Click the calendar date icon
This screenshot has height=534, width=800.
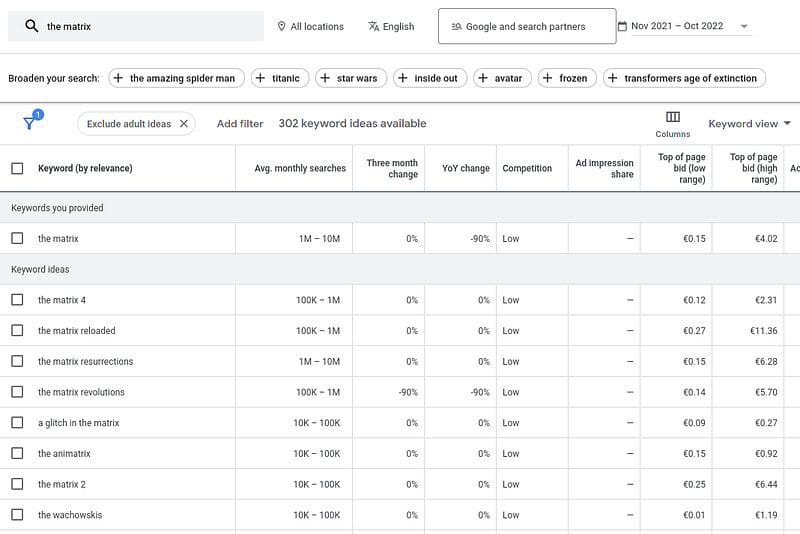coord(622,26)
